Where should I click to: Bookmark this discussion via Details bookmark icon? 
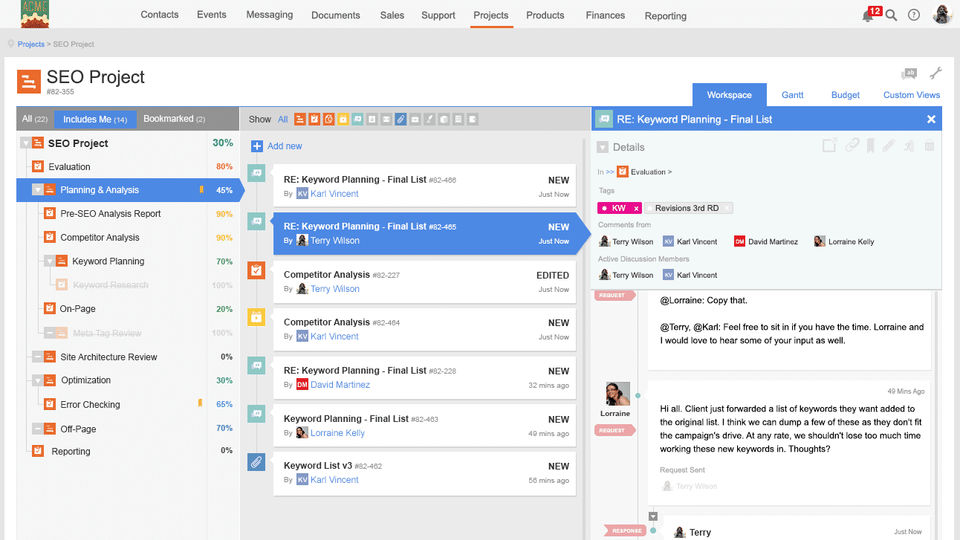coord(870,146)
